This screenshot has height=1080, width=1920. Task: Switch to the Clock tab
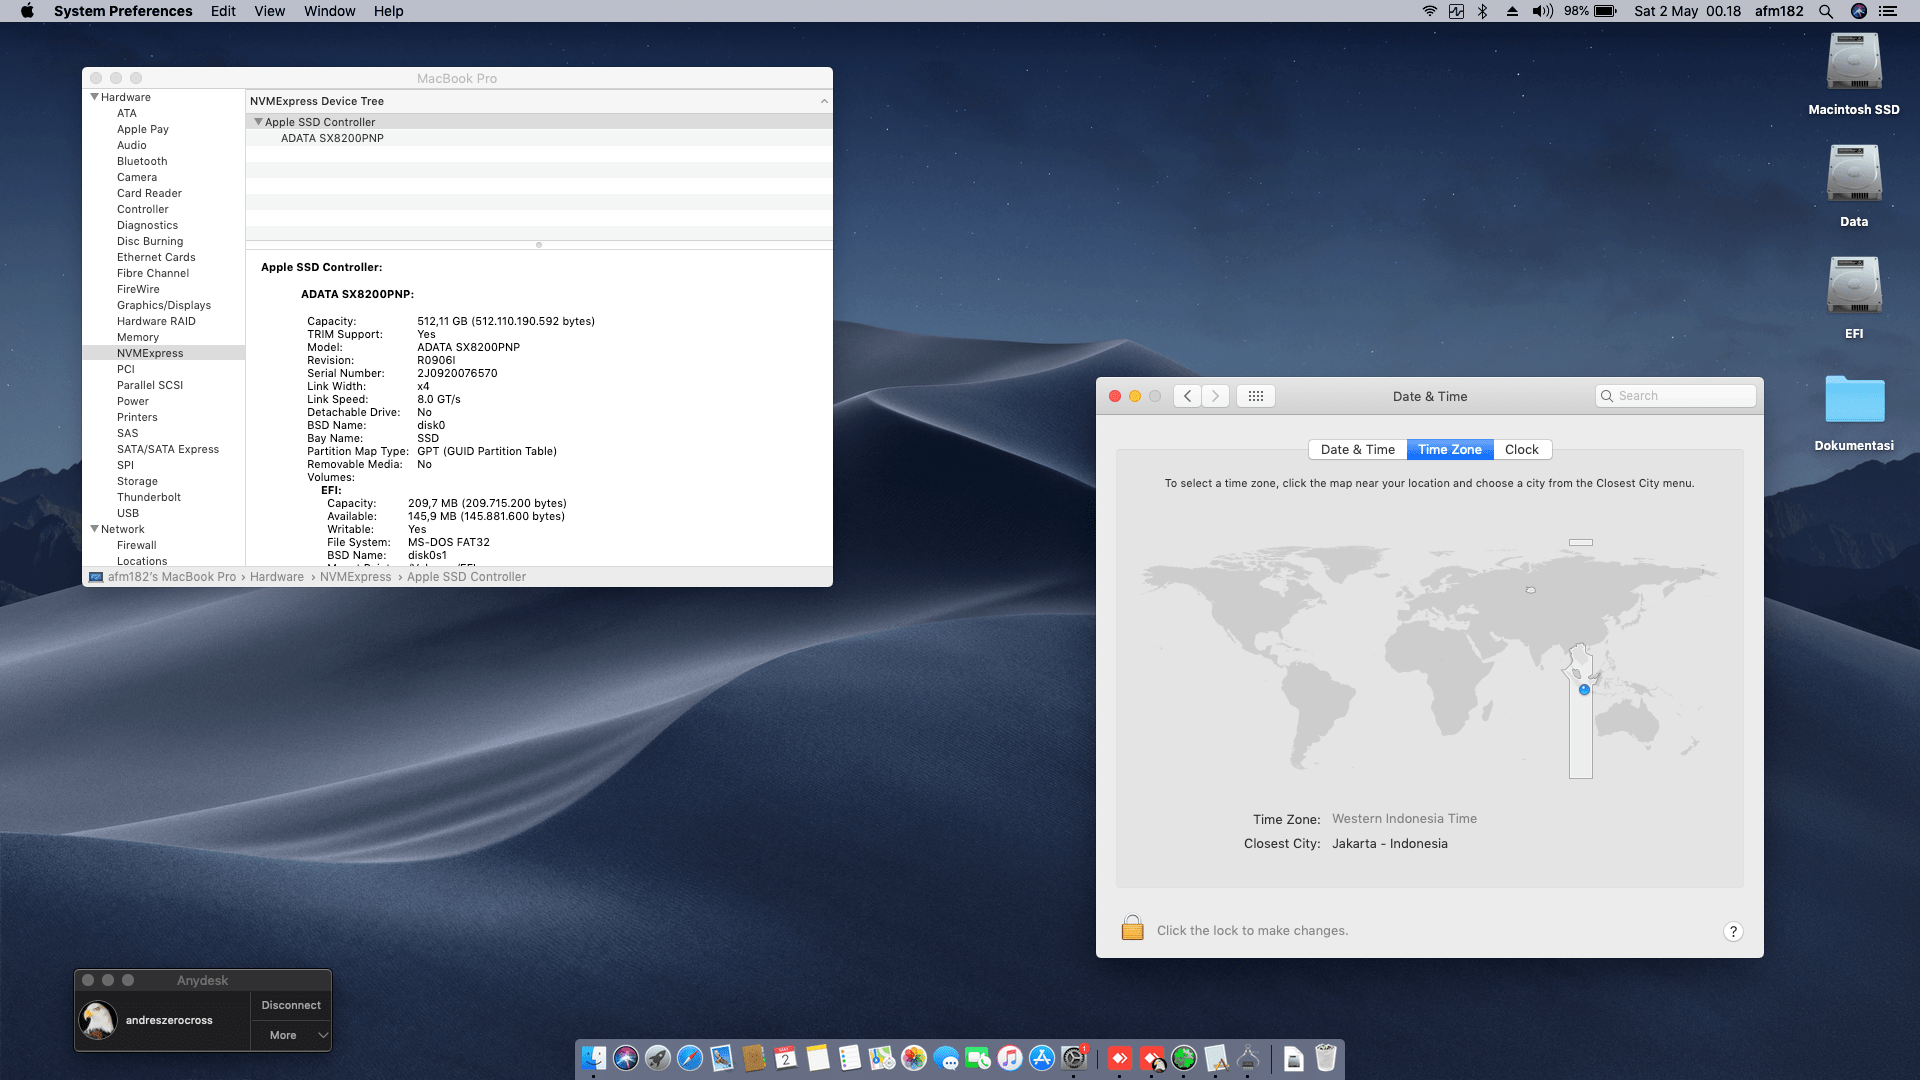click(x=1522, y=449)
